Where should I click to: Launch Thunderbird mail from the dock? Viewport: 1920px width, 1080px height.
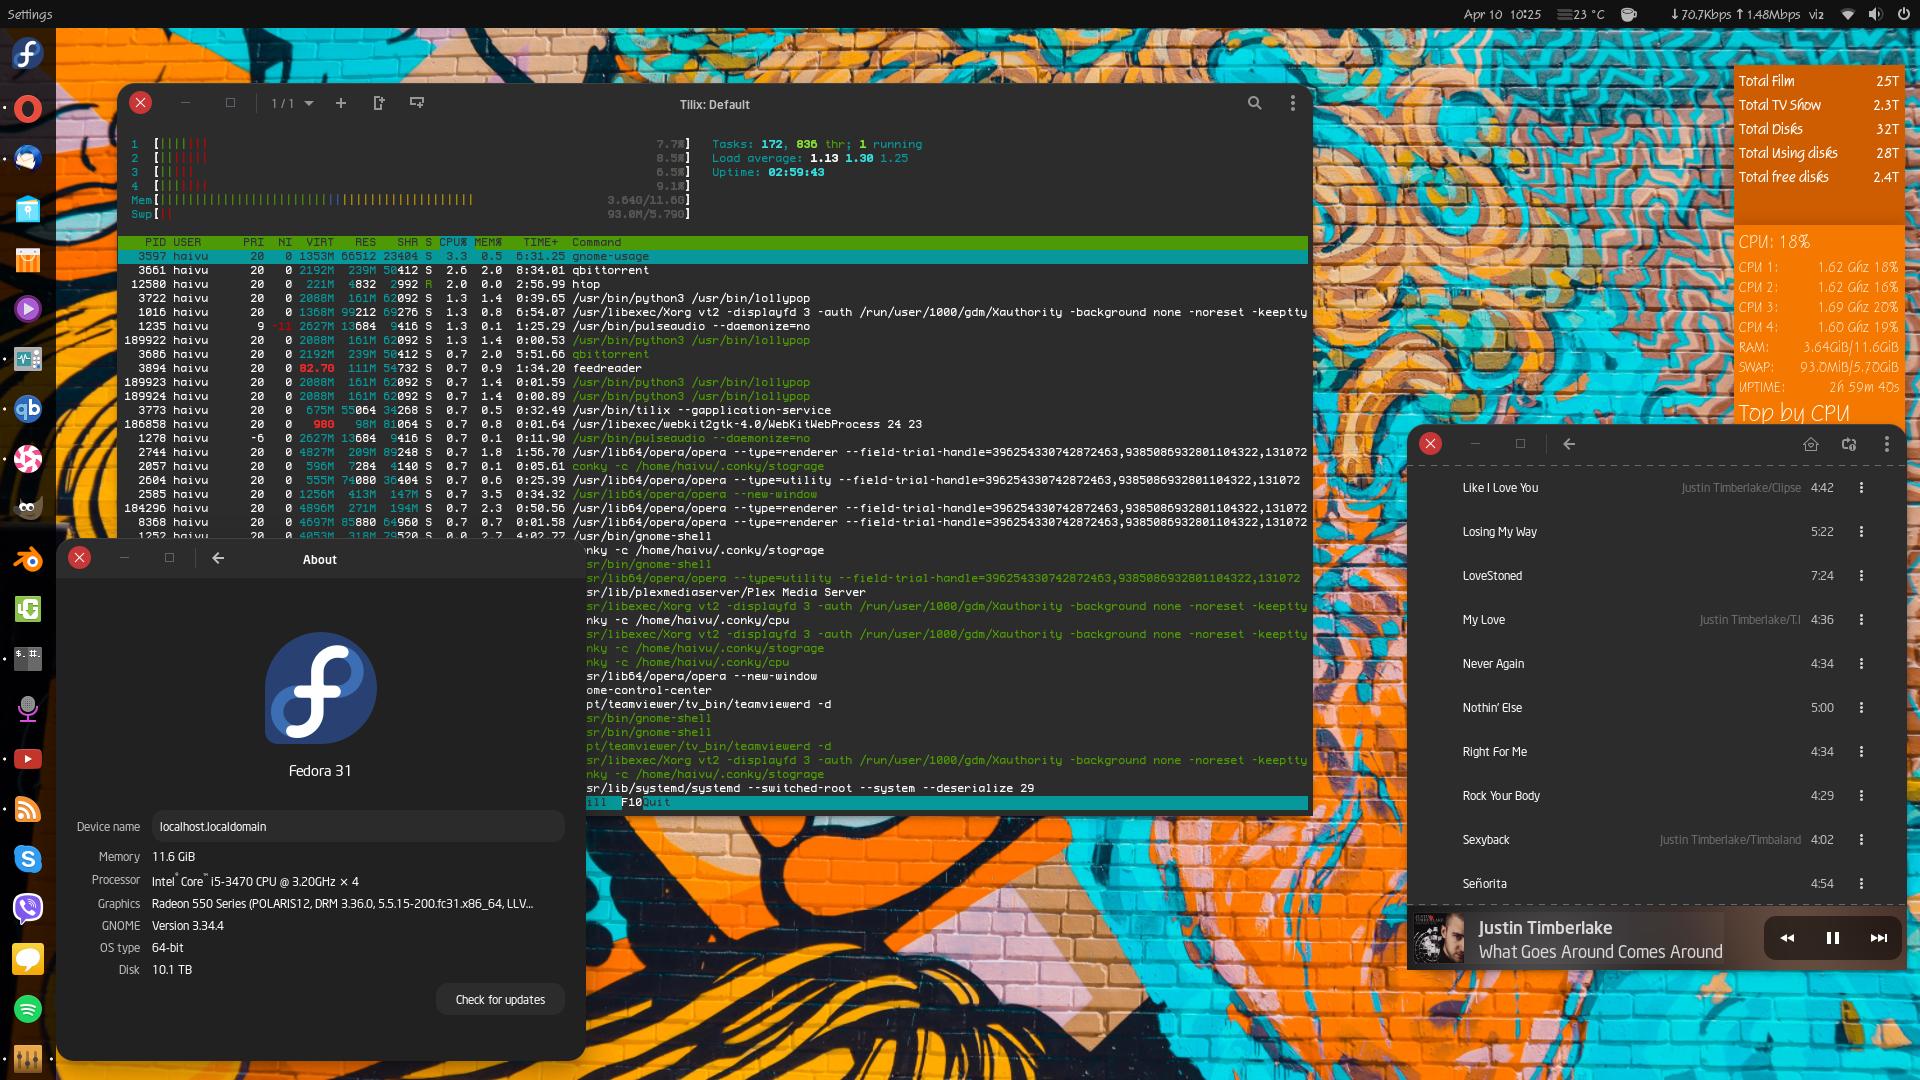pos(28,158)
